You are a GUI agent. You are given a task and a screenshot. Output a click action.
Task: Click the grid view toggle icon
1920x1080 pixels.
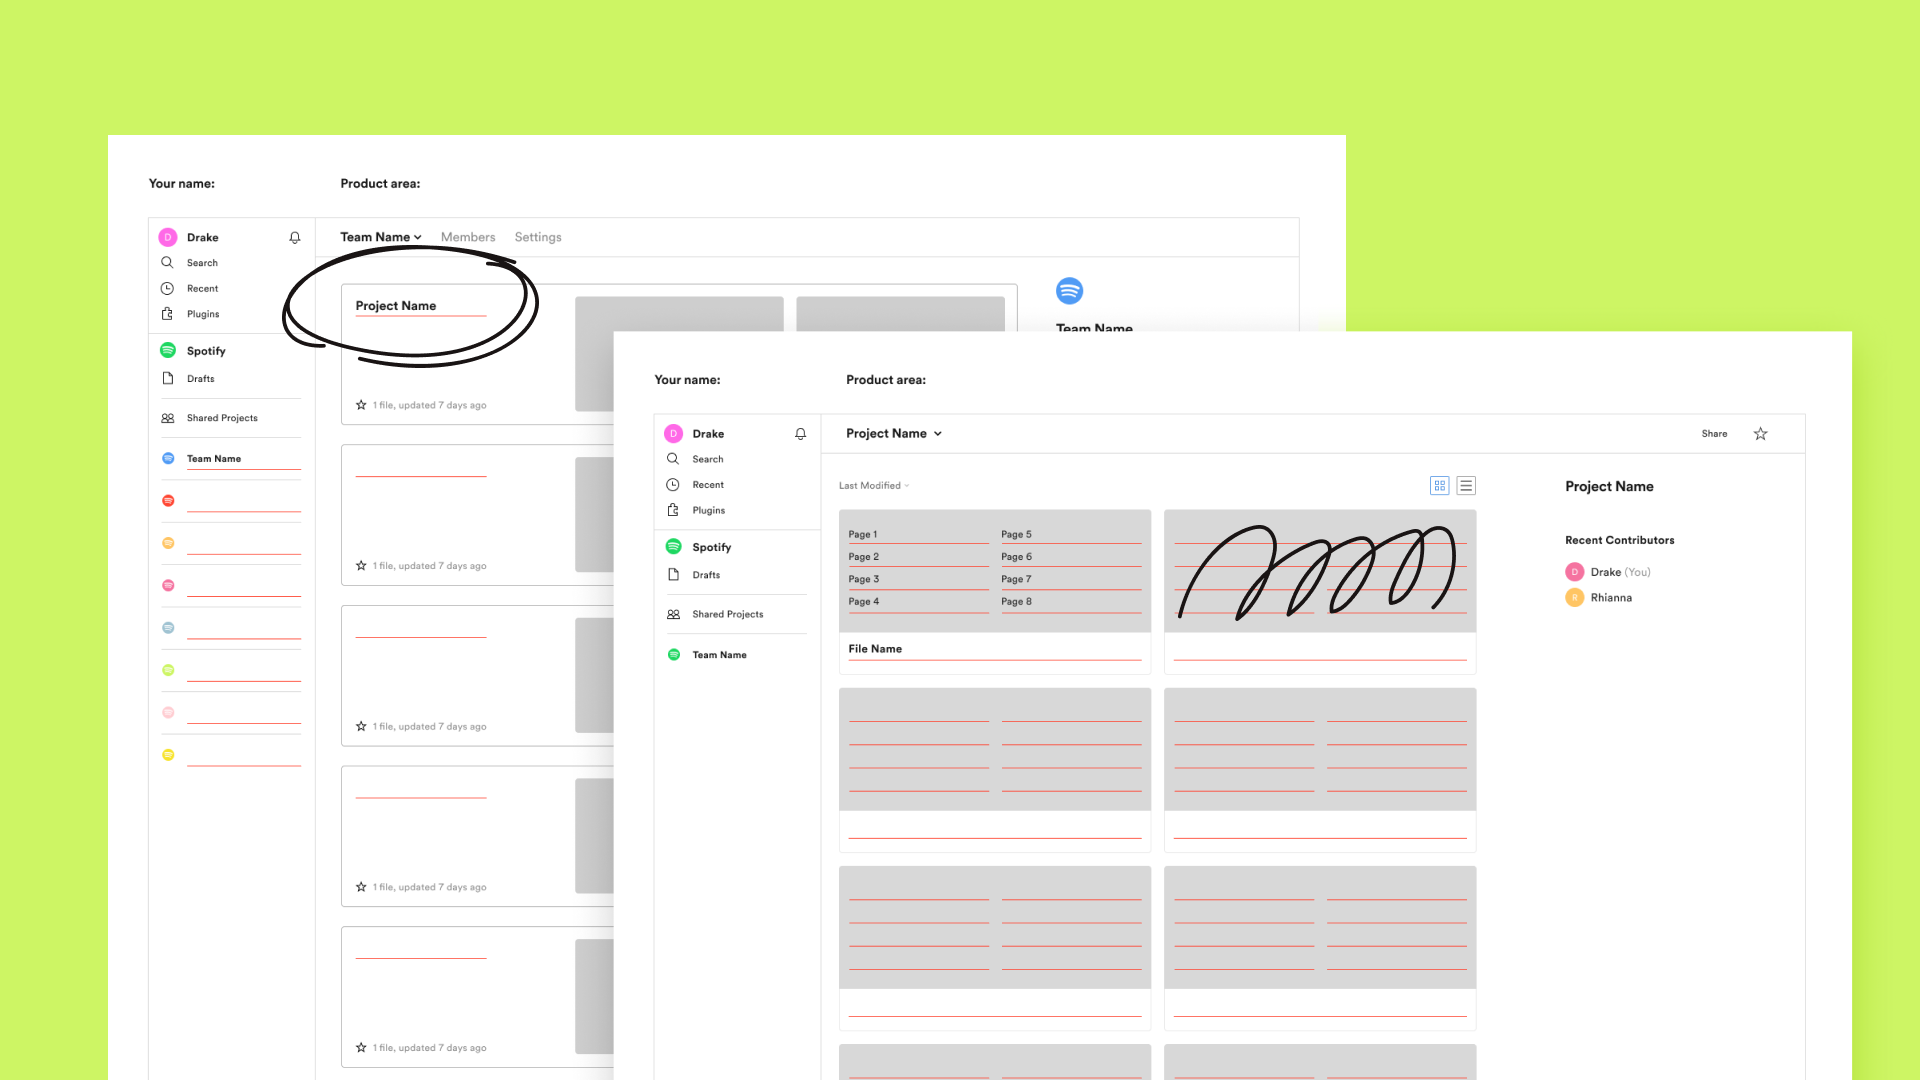[x=1440, y=485]
